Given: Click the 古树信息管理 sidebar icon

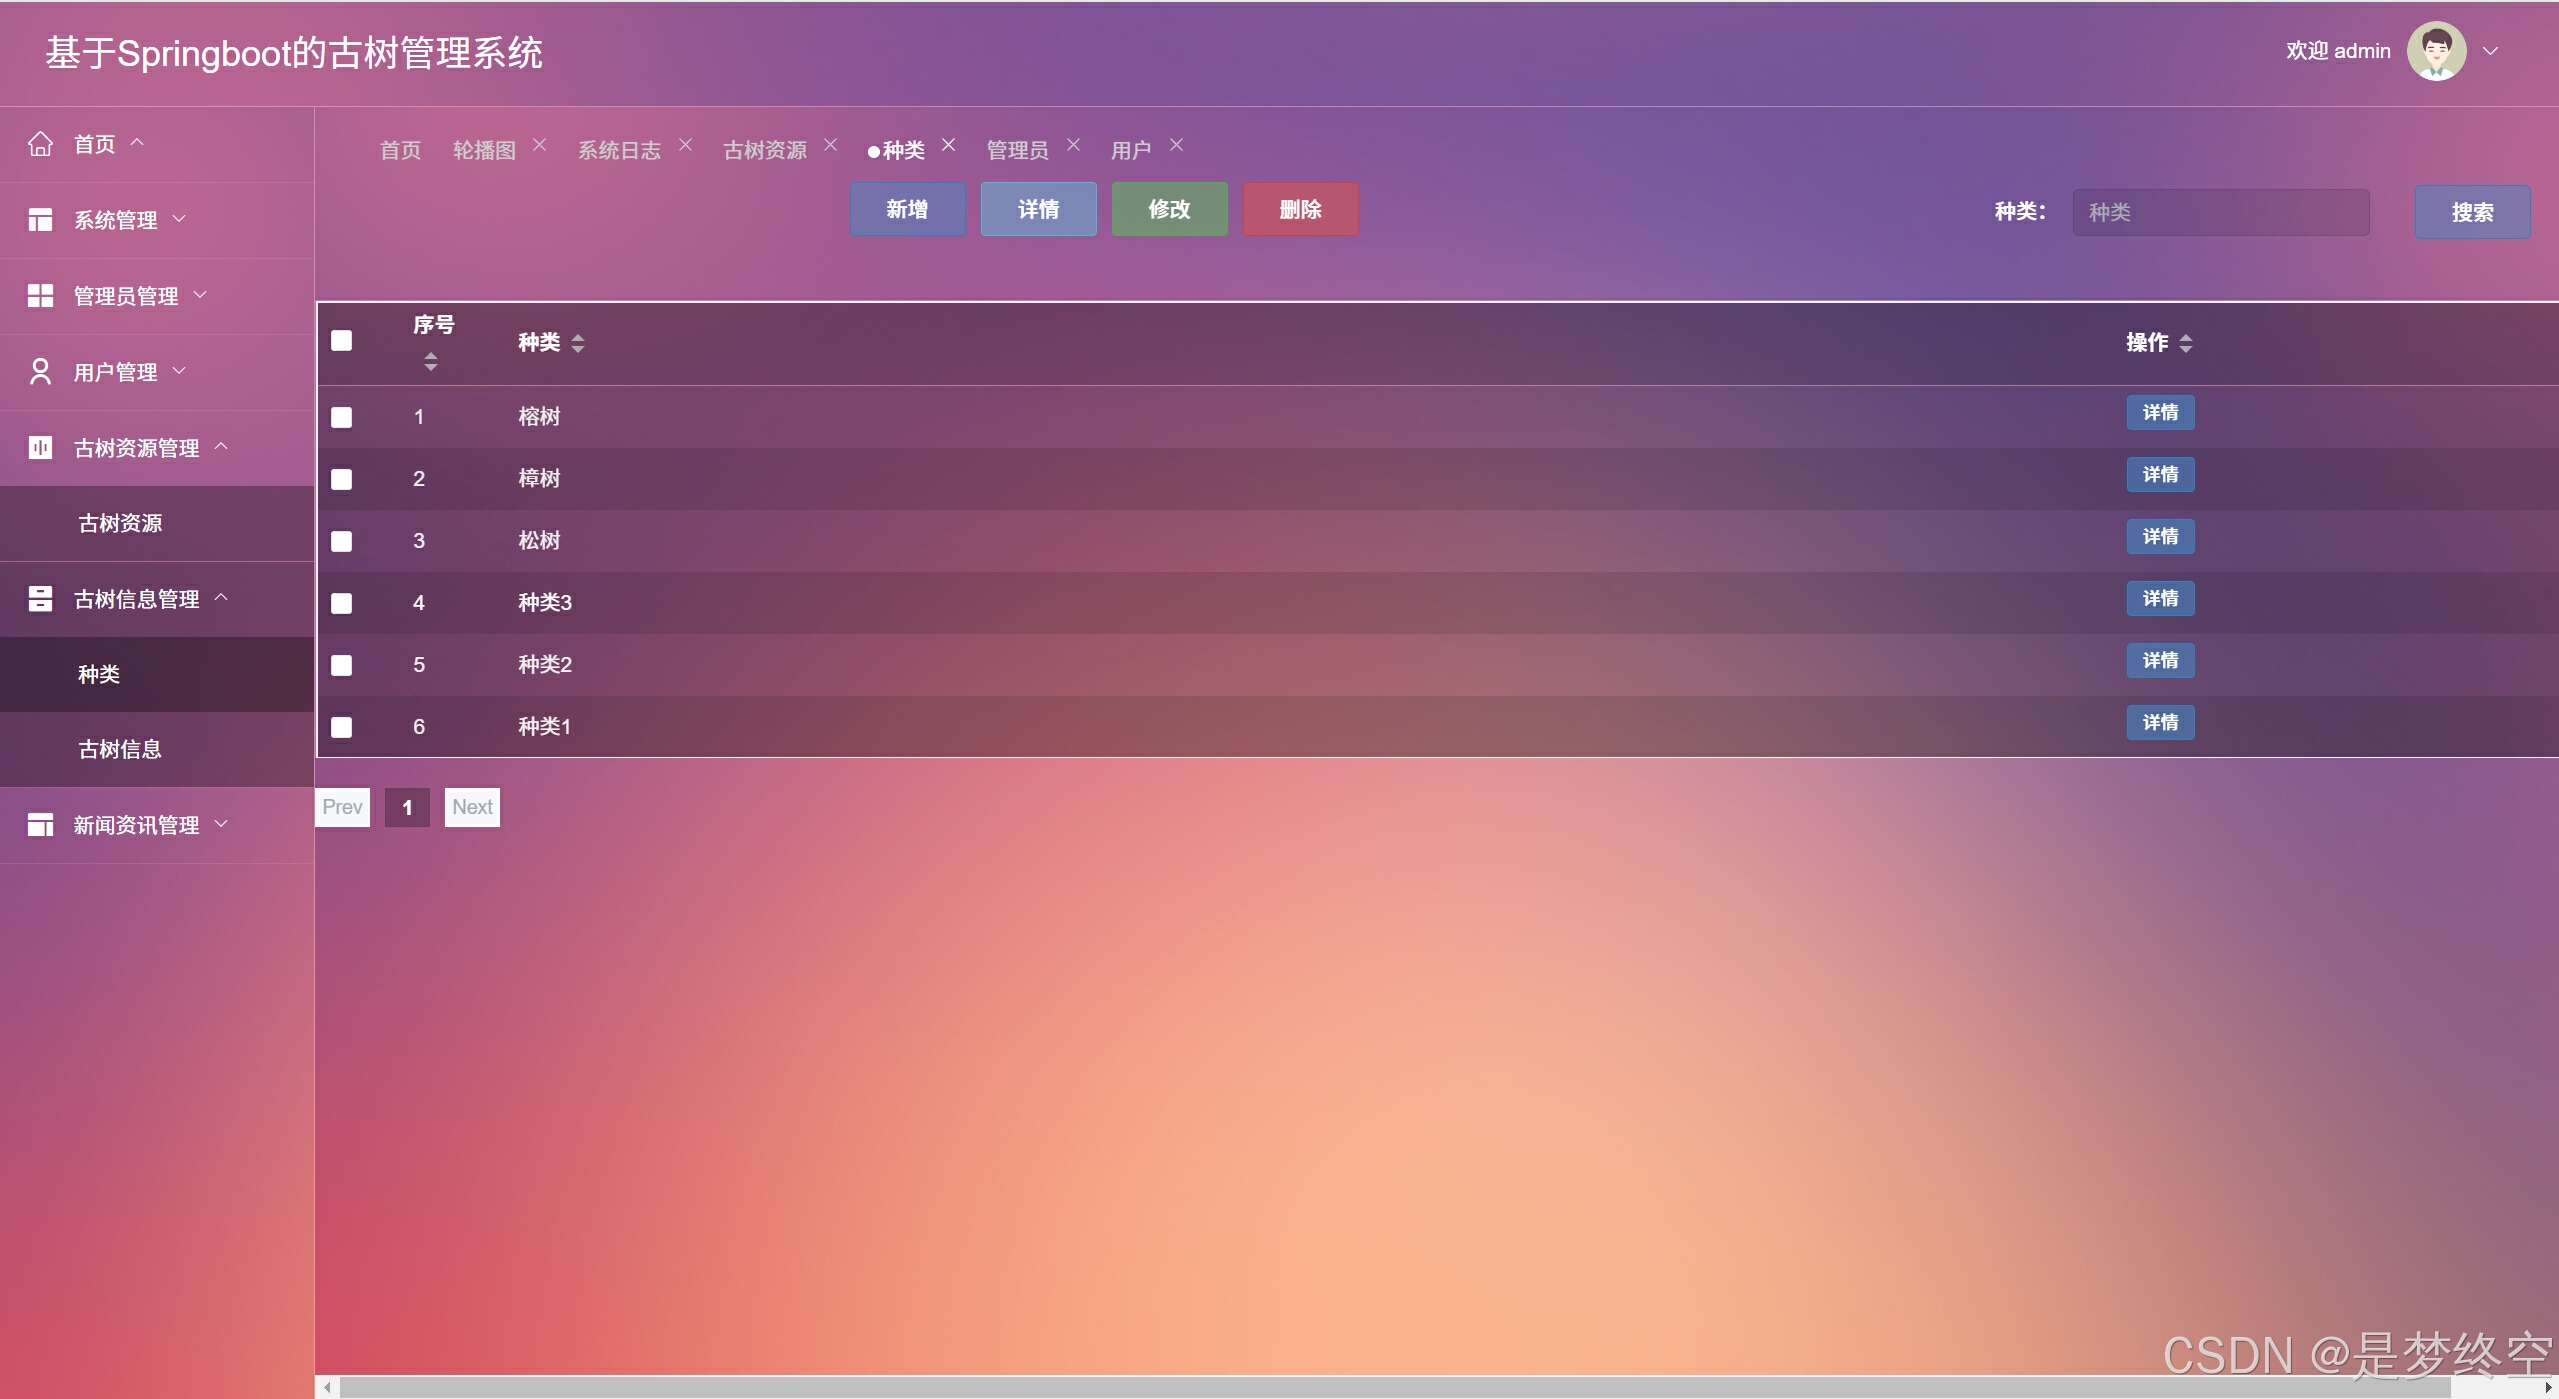Looking at the screenshot, I should coord(40,599).
